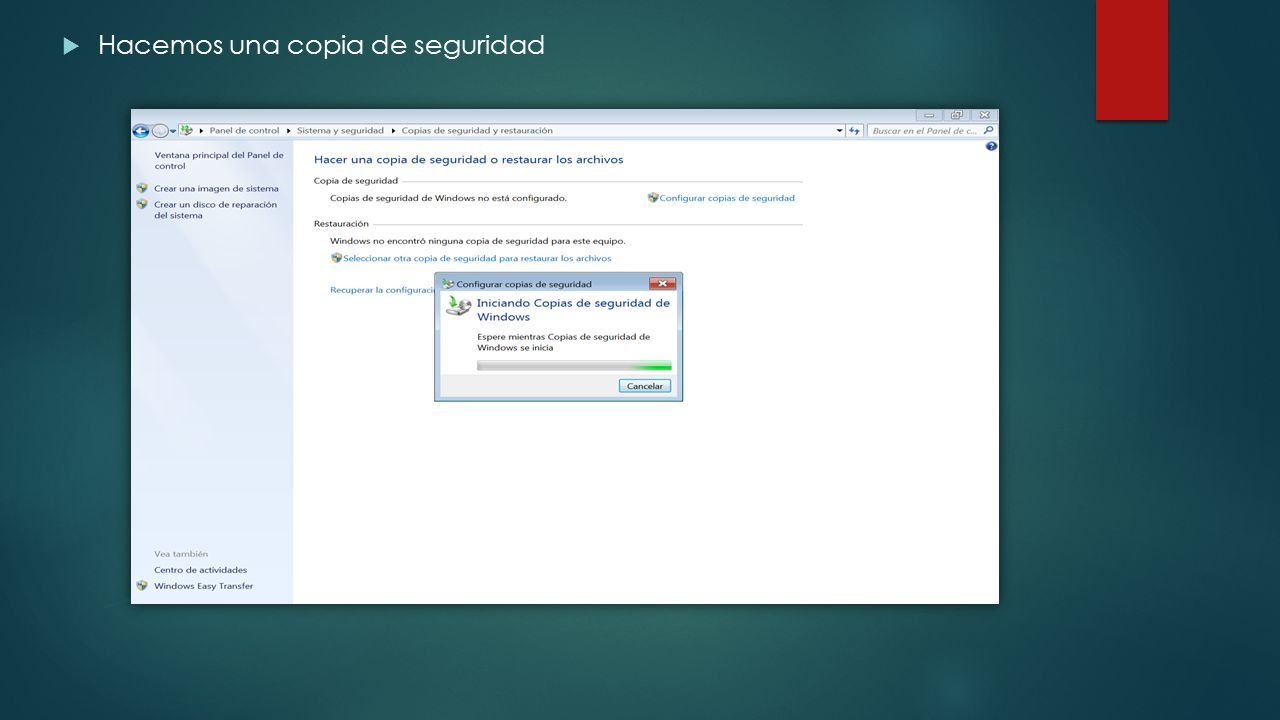1280x720 pixels.
Task: Click shield icon beside 'Seleccionar otra copia de seguridad'
Action: [x=337, y=258]
